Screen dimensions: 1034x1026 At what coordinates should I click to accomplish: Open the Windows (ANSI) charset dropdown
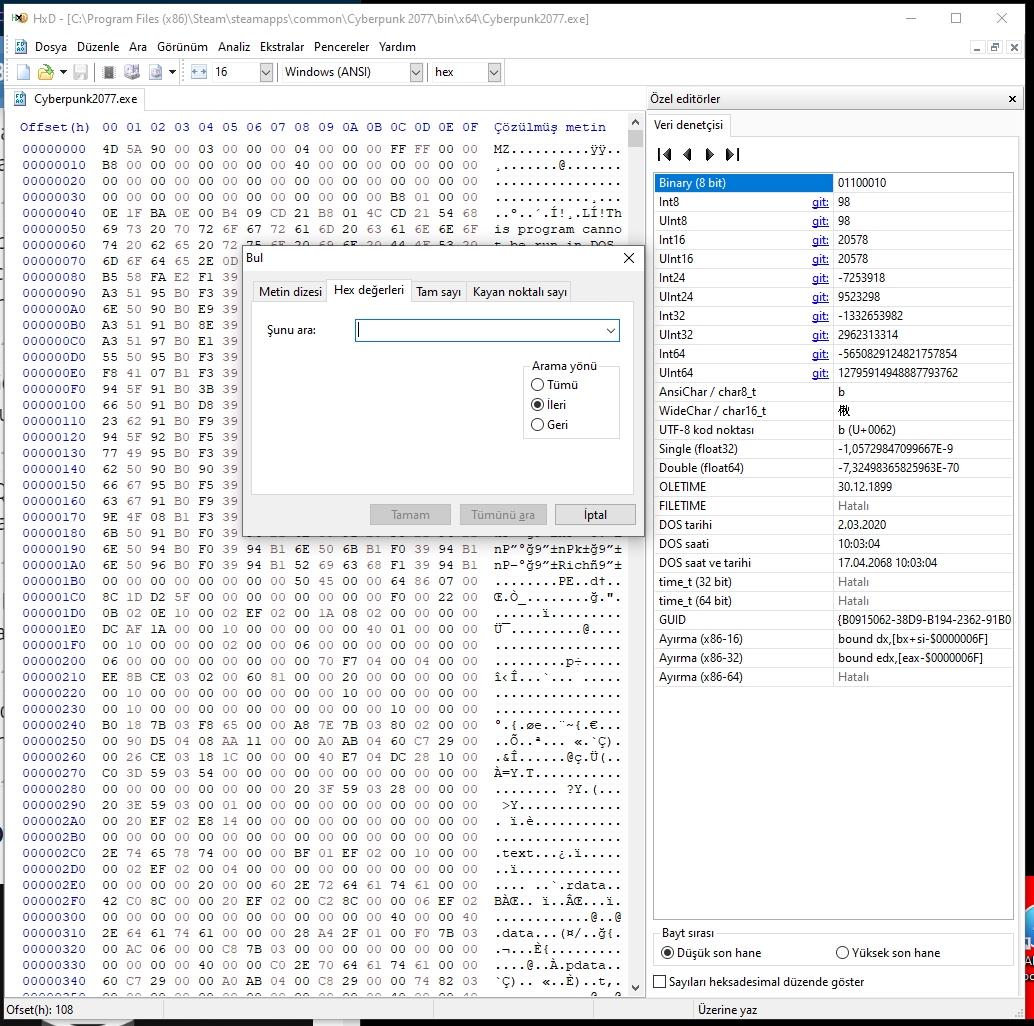416,72
